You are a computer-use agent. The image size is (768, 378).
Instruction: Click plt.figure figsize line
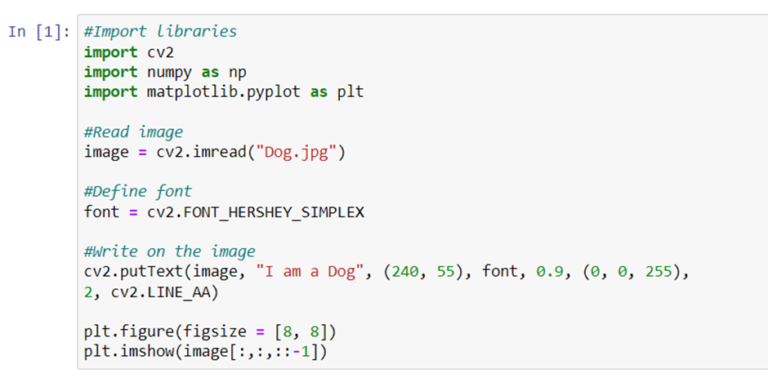[x=210, y=332]
